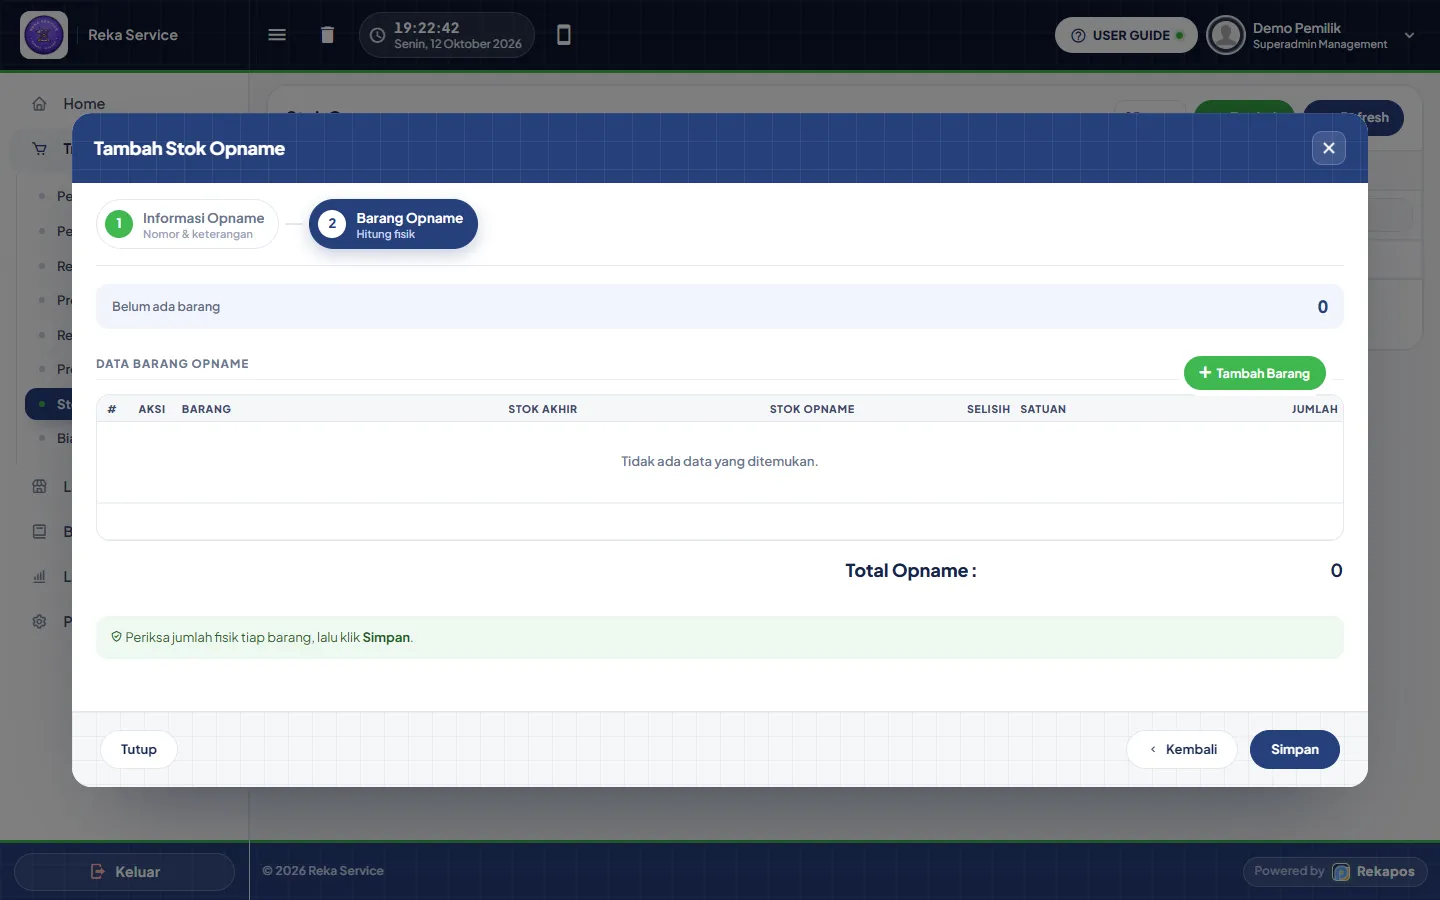Click the clock showing 19:22:42
The width and height of the screenshot is (1440, 900).
tap(447, 35)
